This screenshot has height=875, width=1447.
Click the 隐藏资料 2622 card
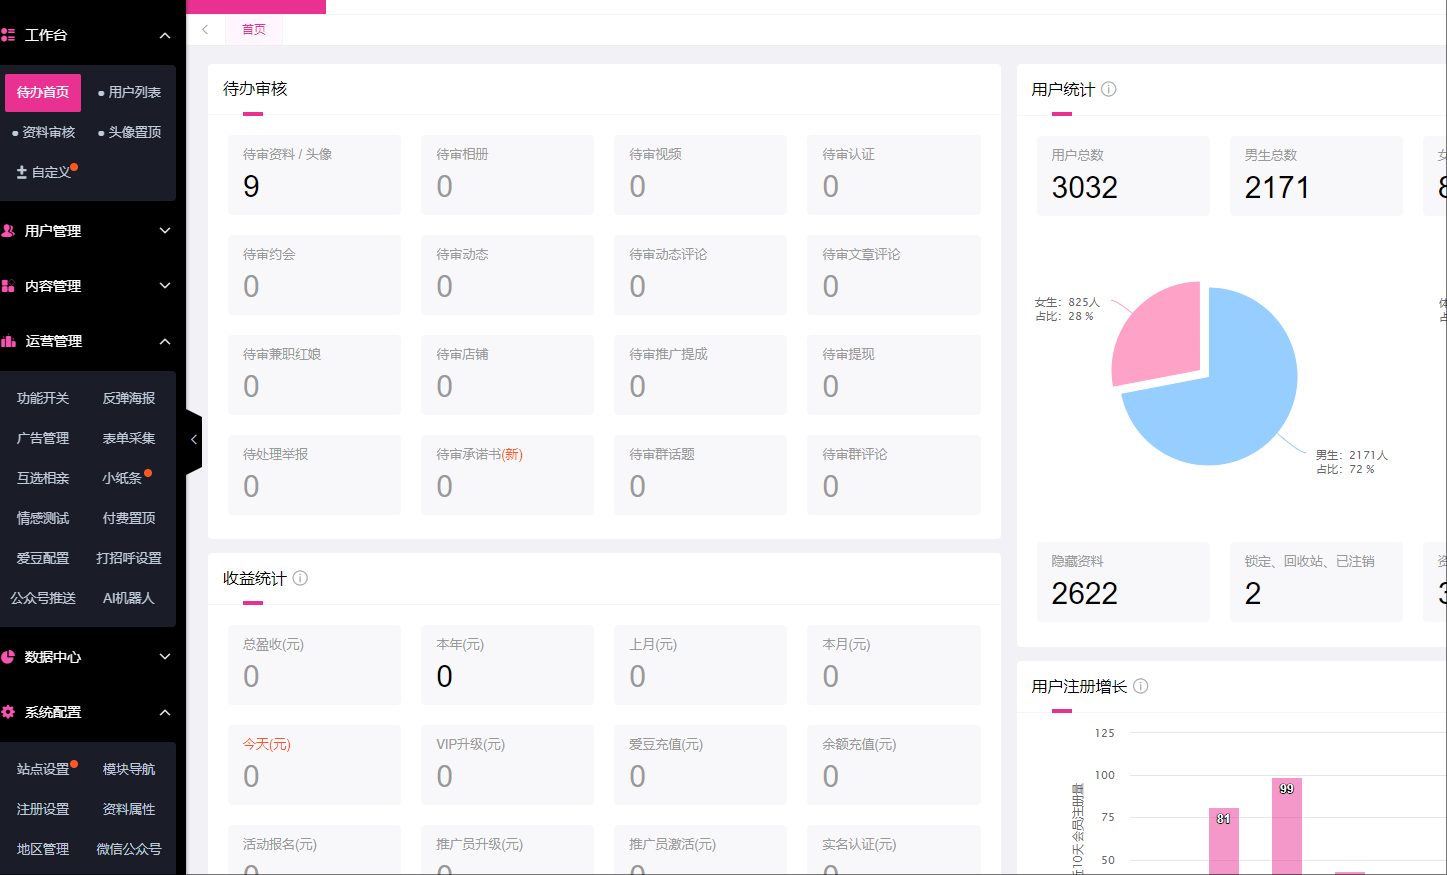click(1123, 582)
